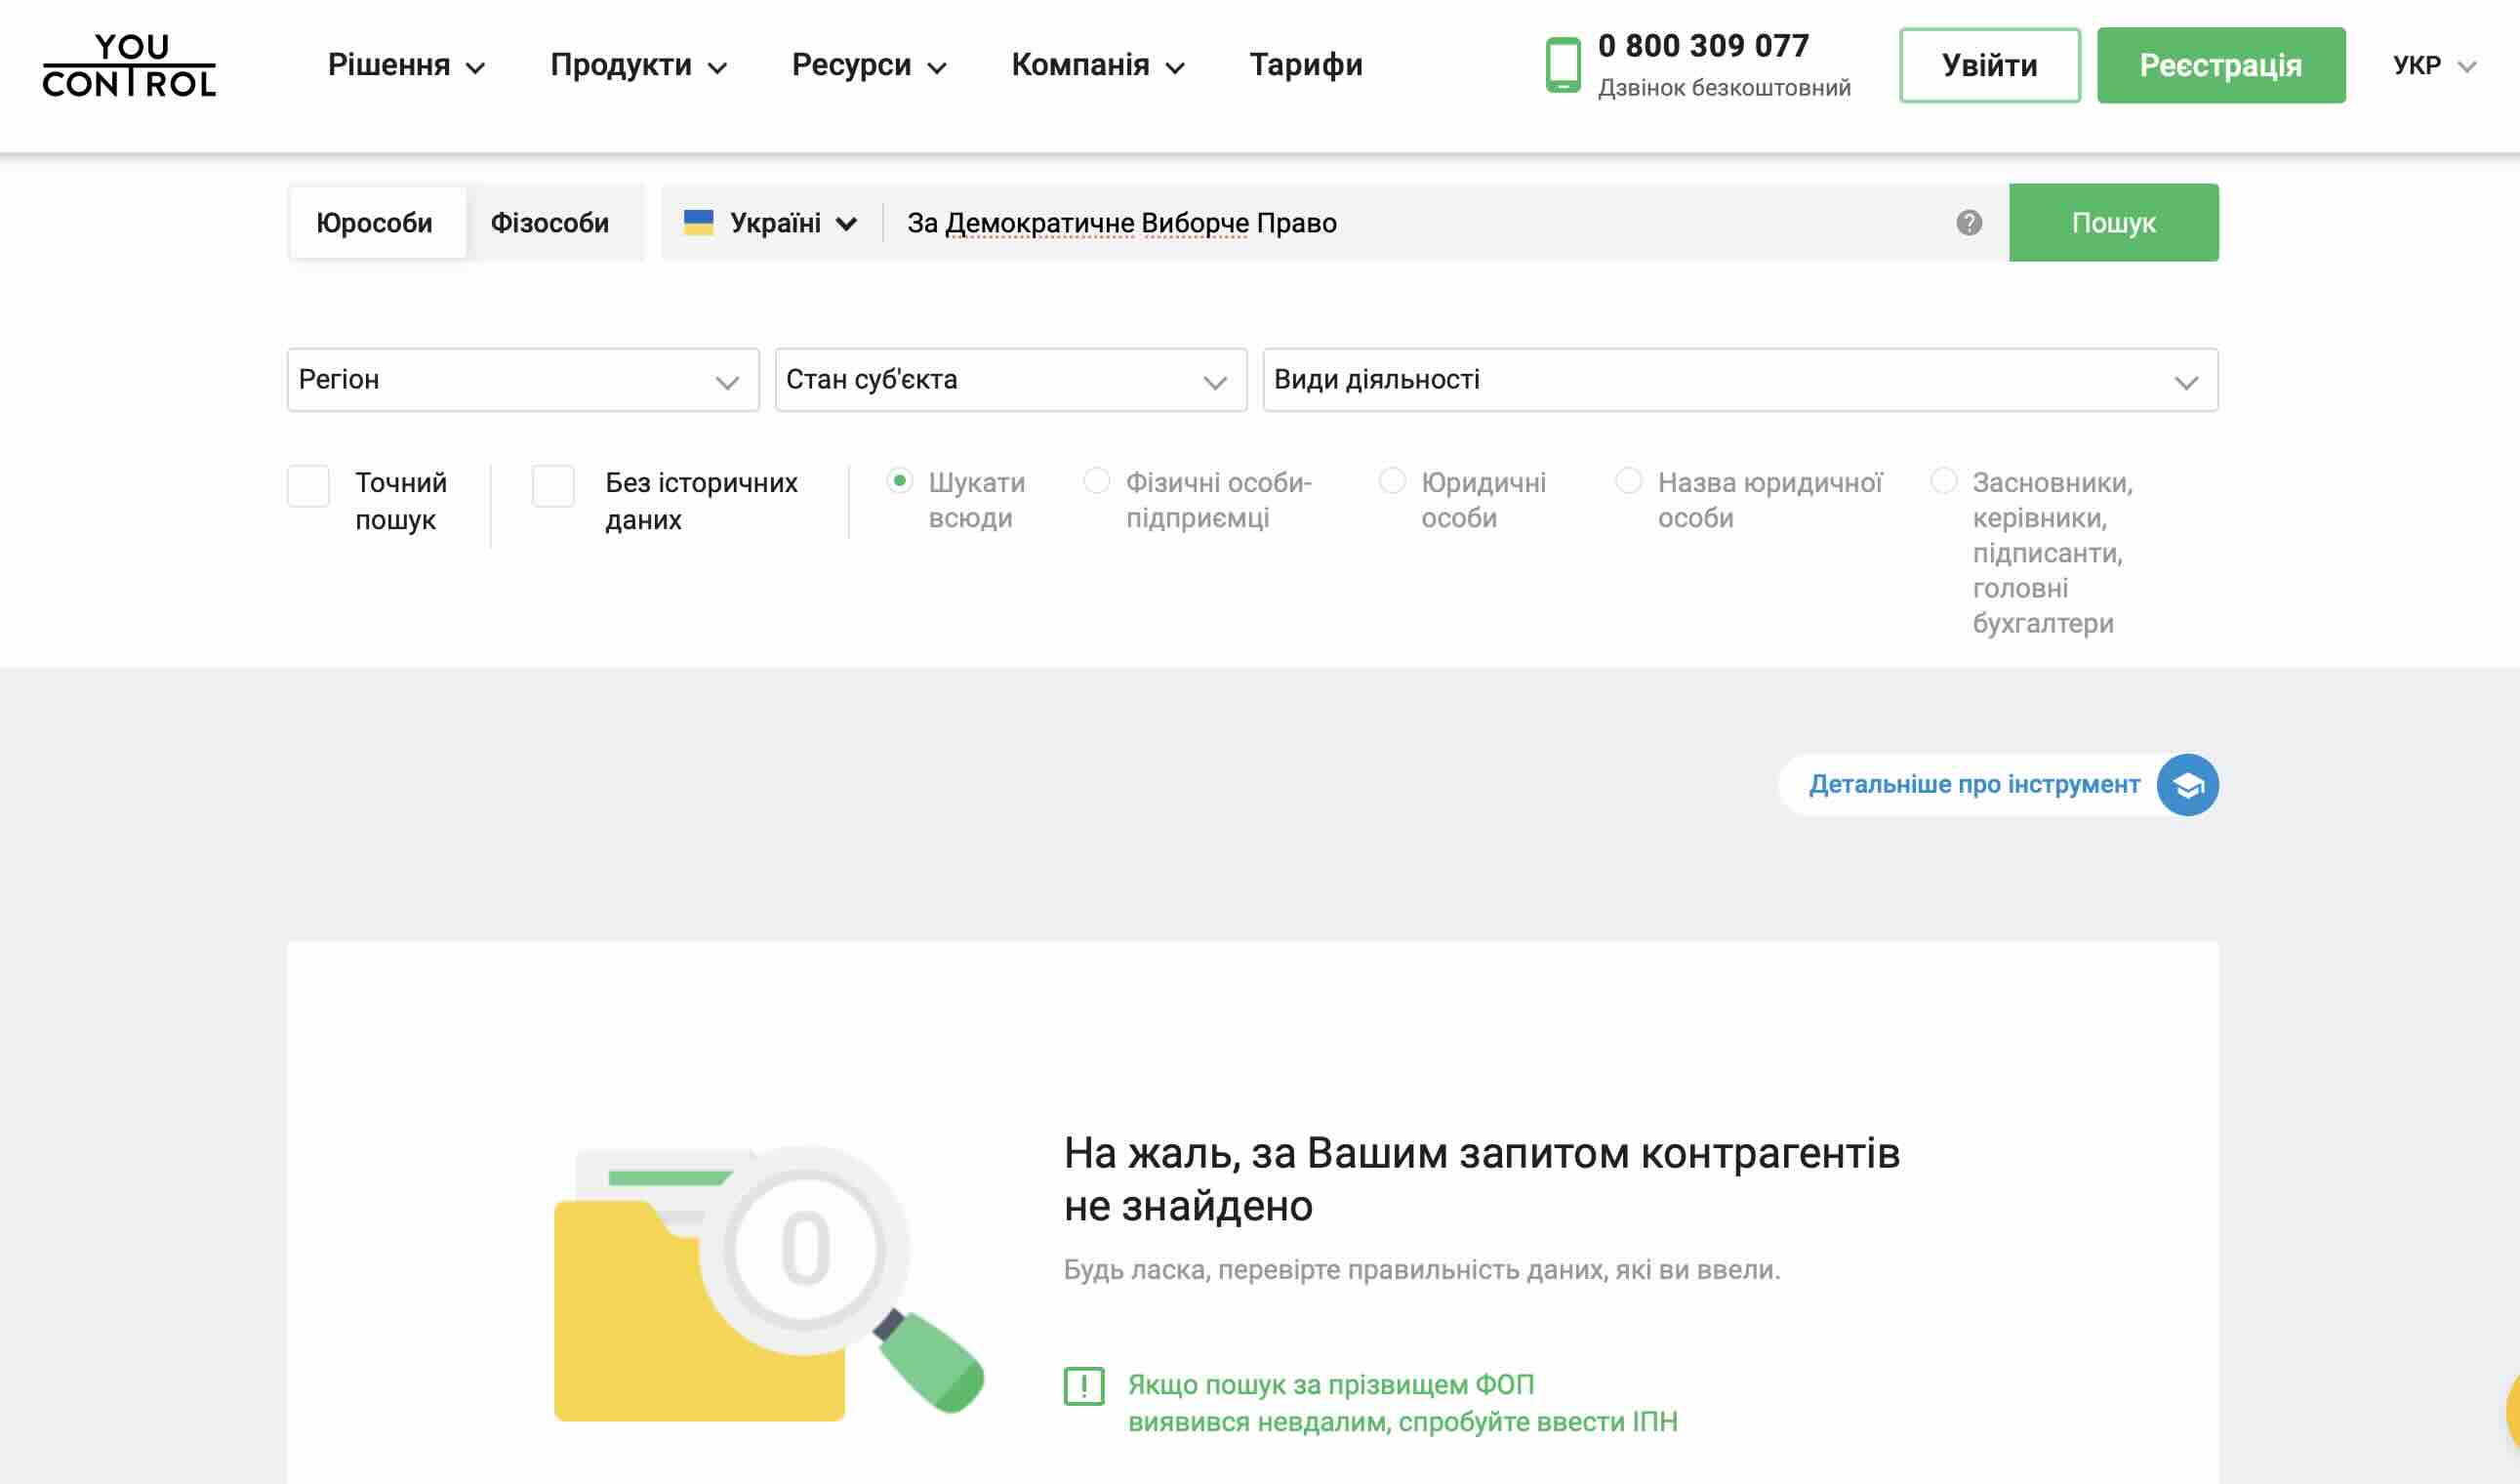Switch to the Фізособи tab
Screen dimensions: 2520x1484
pyautogui.click(x=549, y=223)
